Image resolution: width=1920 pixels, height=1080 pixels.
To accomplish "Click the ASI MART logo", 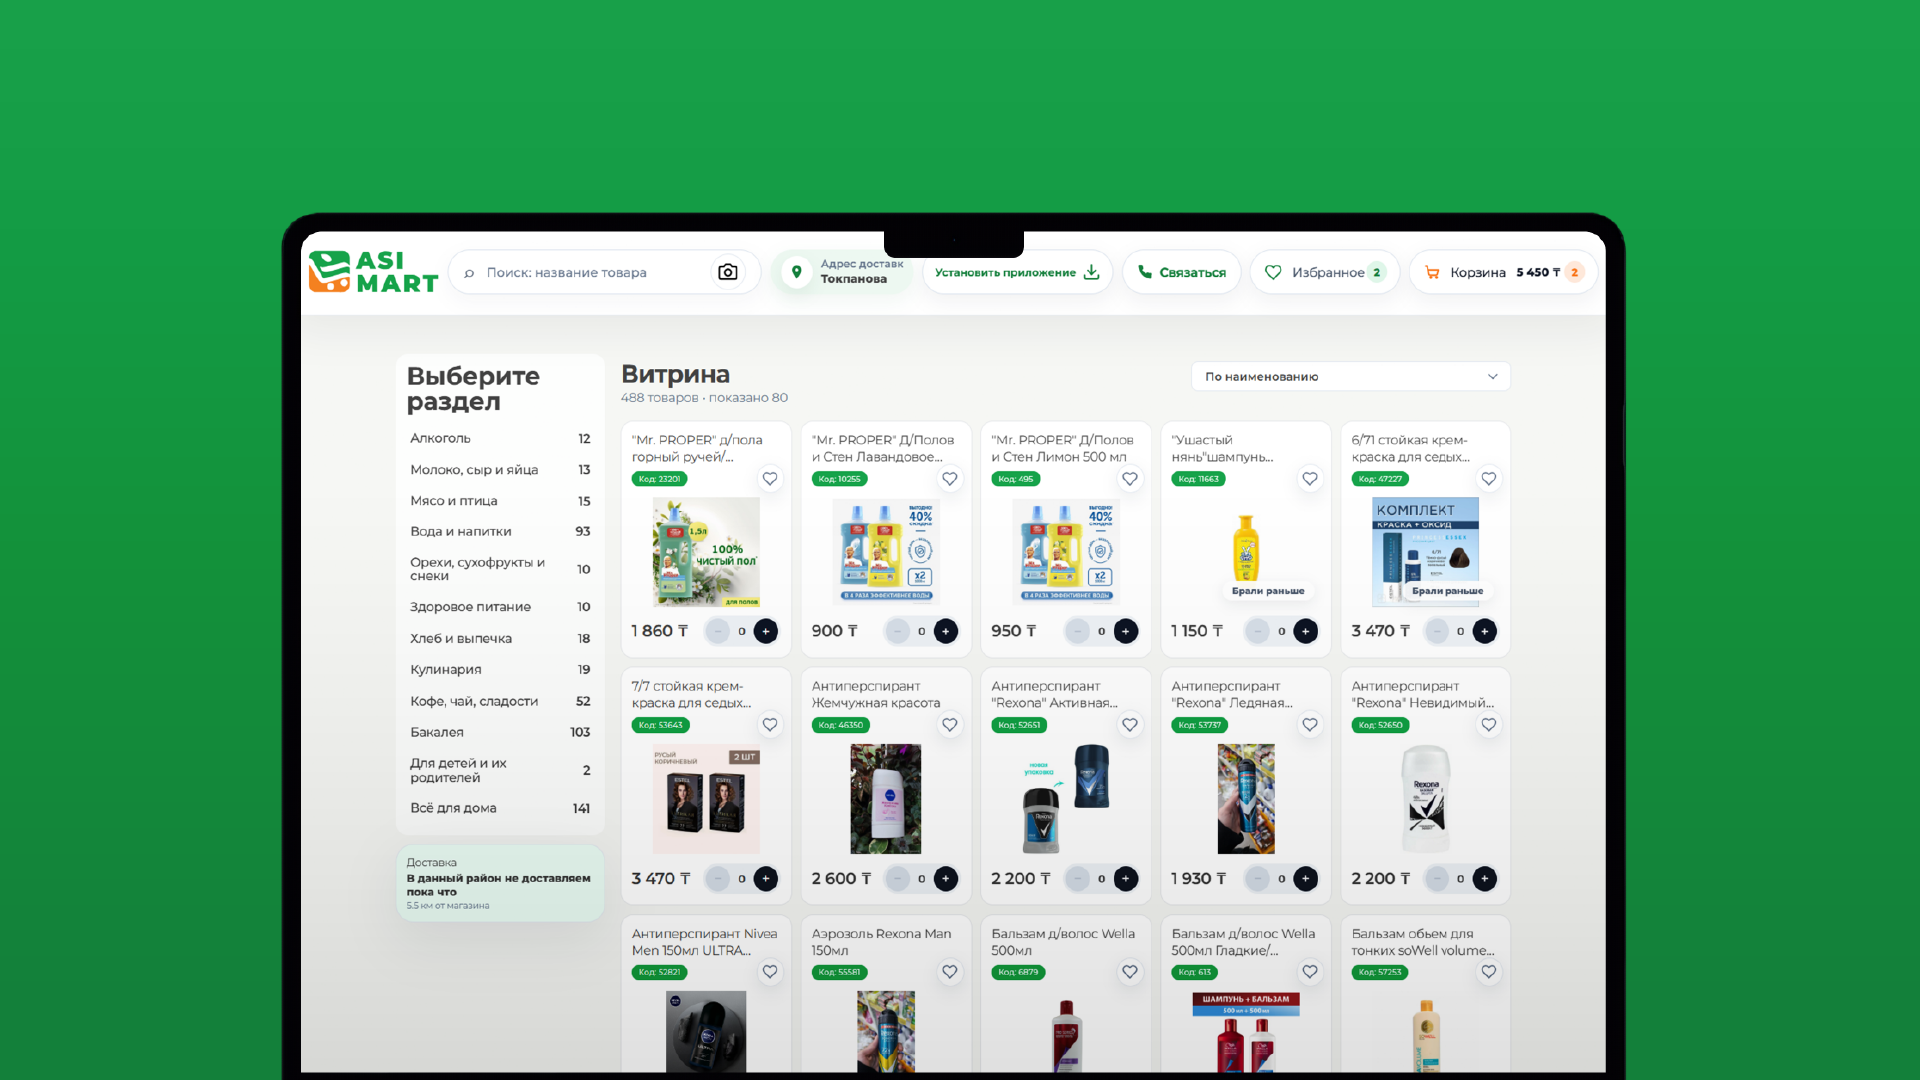I will pos(373,272).
